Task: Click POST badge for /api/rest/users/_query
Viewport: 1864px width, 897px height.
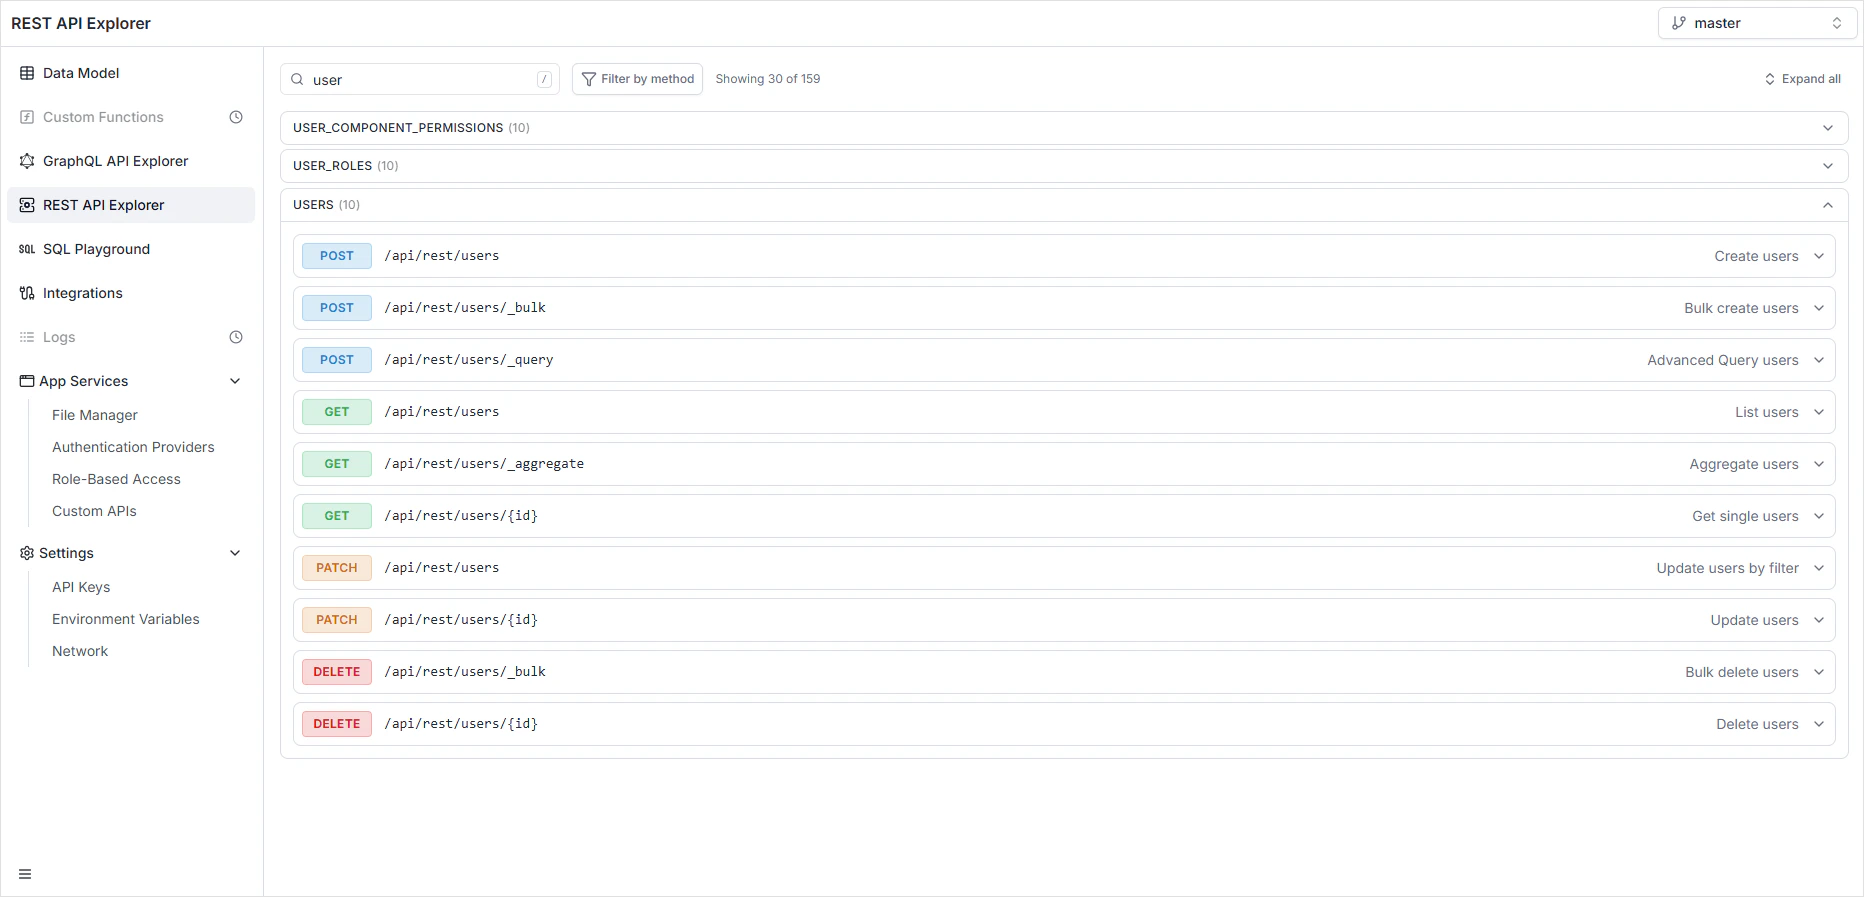Action: point(337,360)
